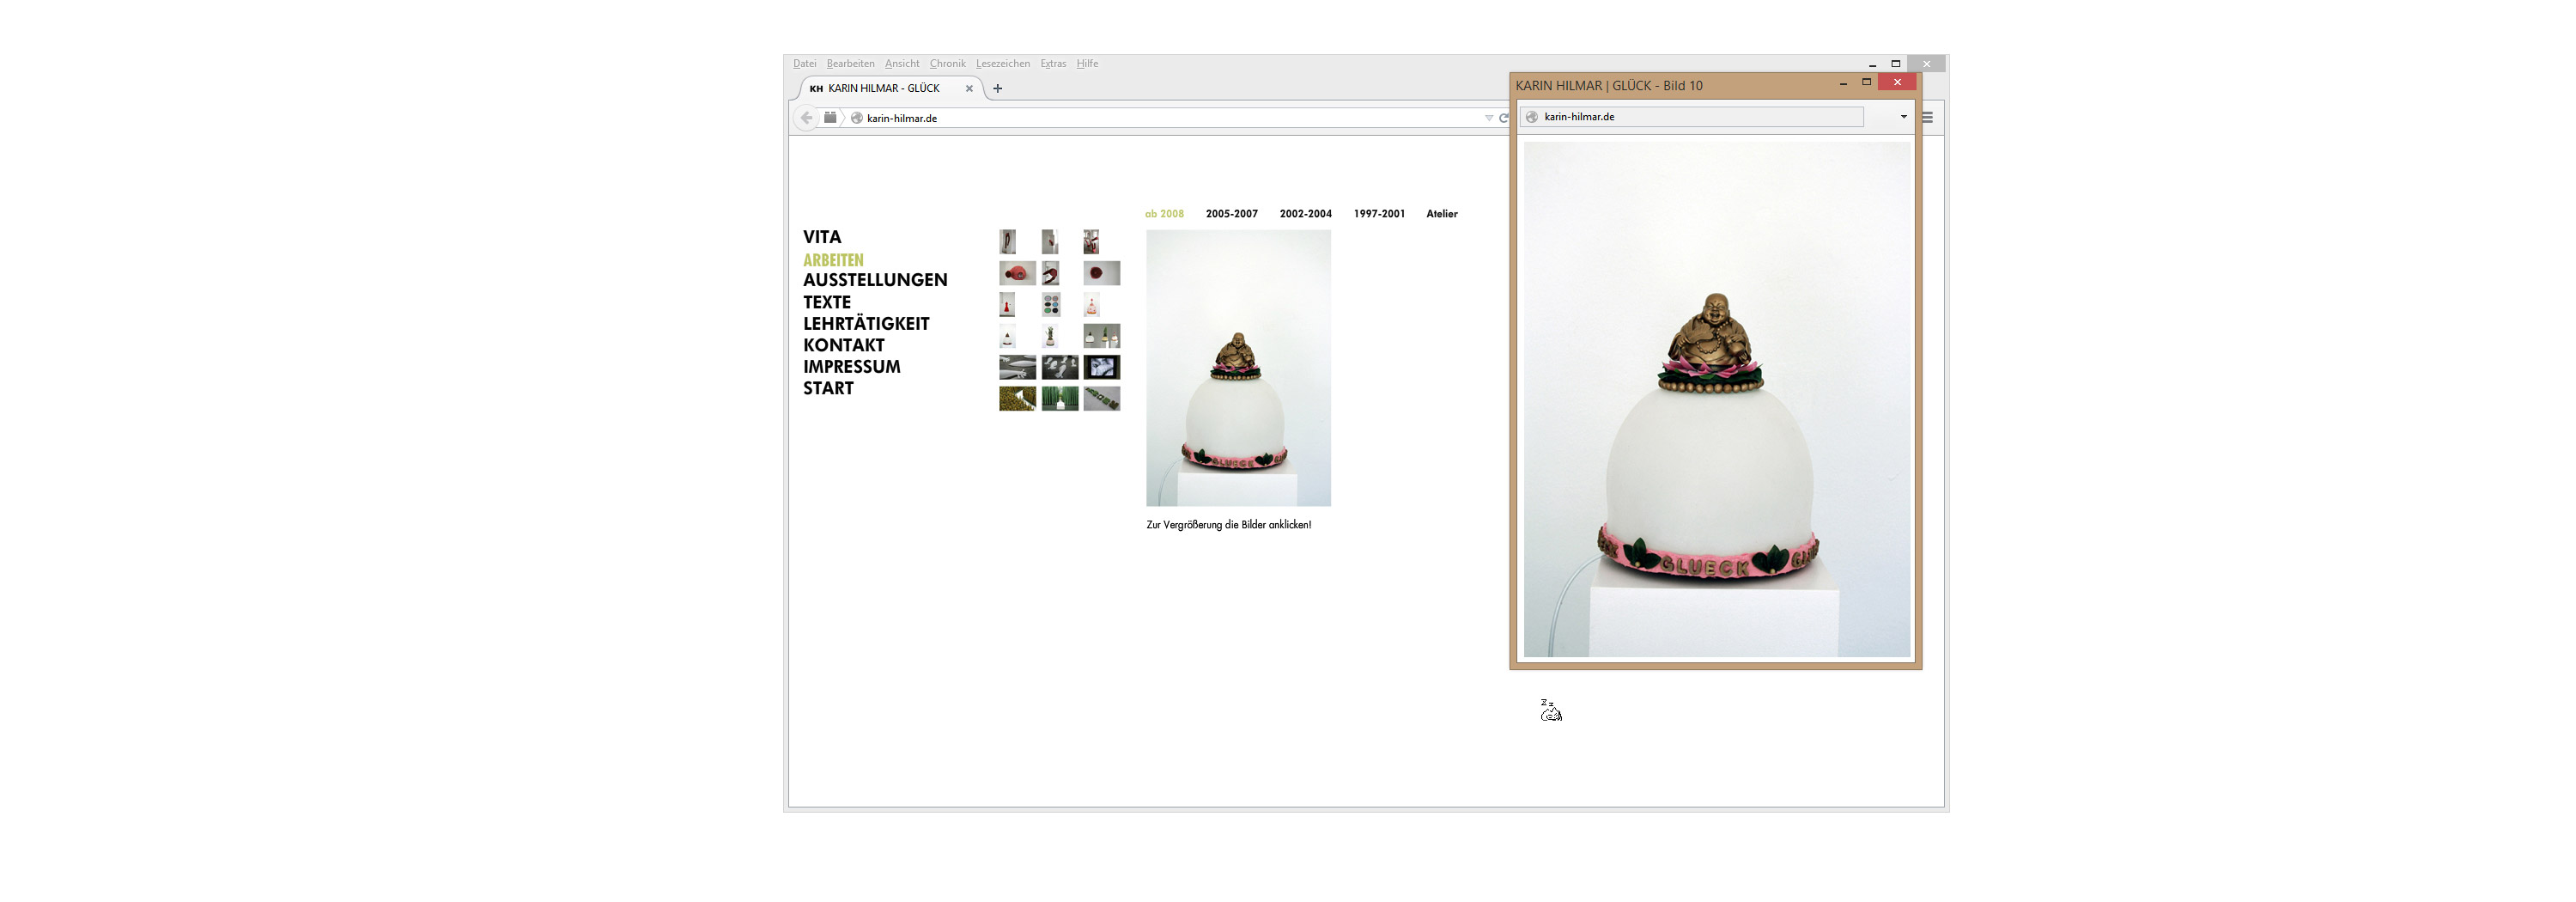
Task: Go to the AUSSTELLUNGEN page
Action: coord(875,280)
